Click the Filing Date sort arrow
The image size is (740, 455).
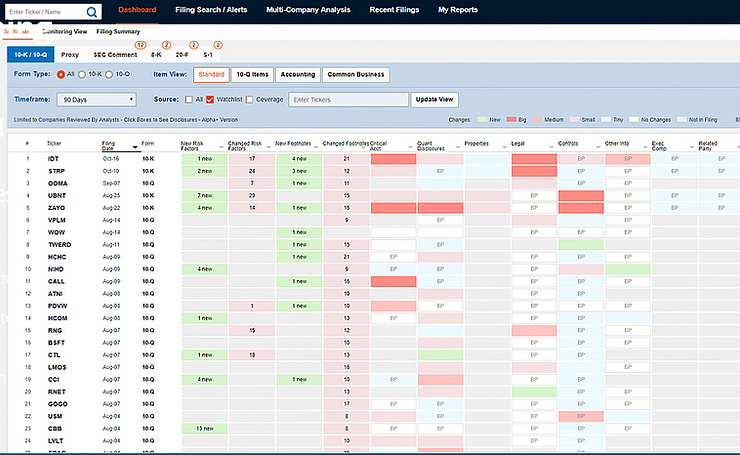[135, 148]
